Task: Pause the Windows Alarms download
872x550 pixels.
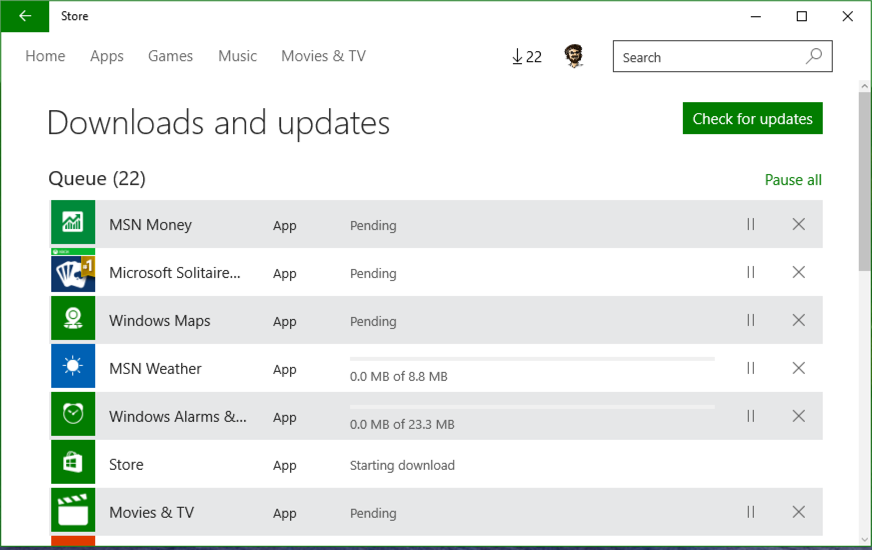Action: (751, 415)
